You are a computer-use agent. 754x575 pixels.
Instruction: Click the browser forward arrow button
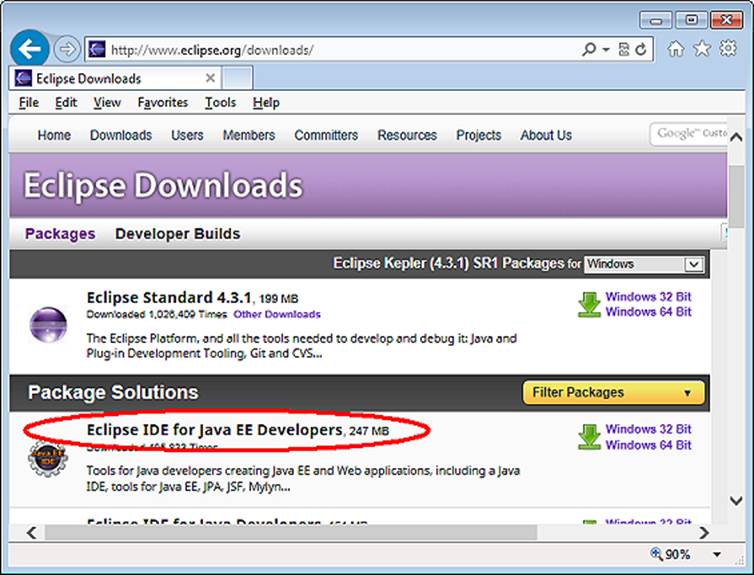66,49
